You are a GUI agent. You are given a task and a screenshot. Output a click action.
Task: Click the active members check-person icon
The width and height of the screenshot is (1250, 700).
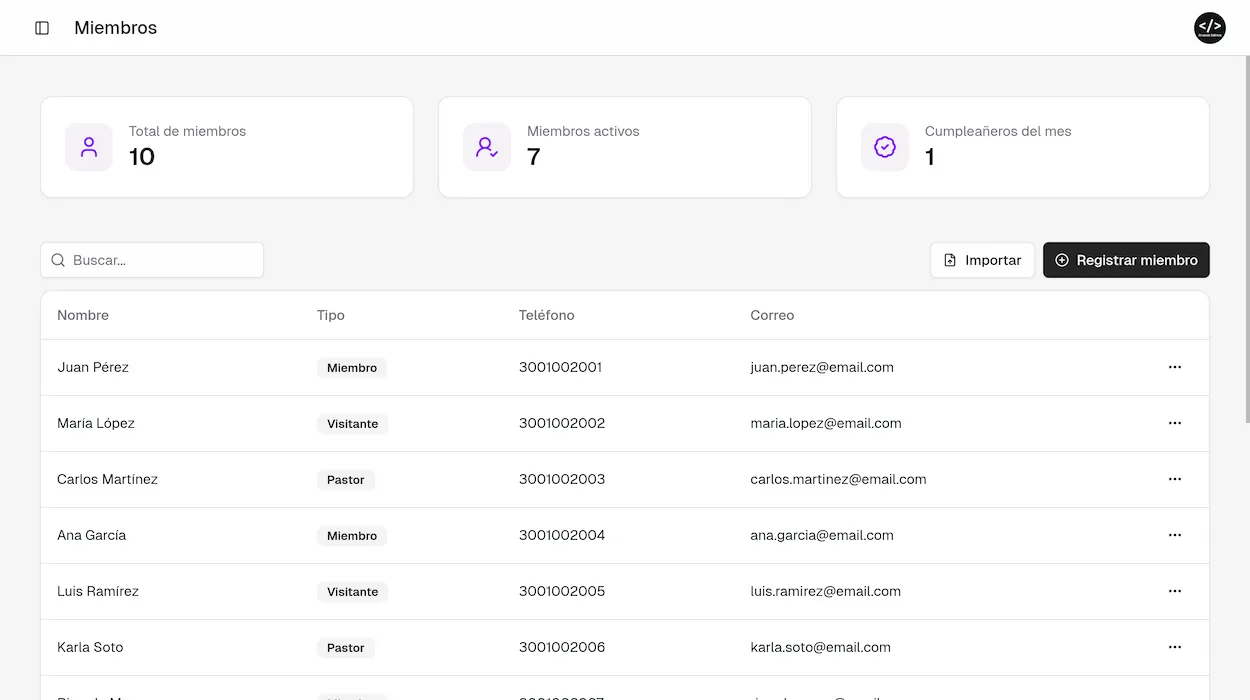pyautogui.click(x=486, y=146)
